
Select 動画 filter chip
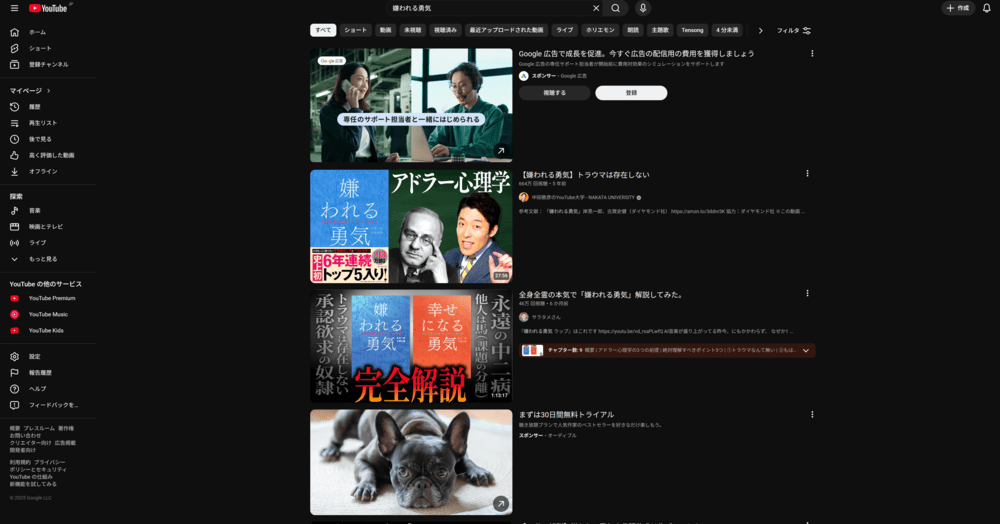[385, 30]
